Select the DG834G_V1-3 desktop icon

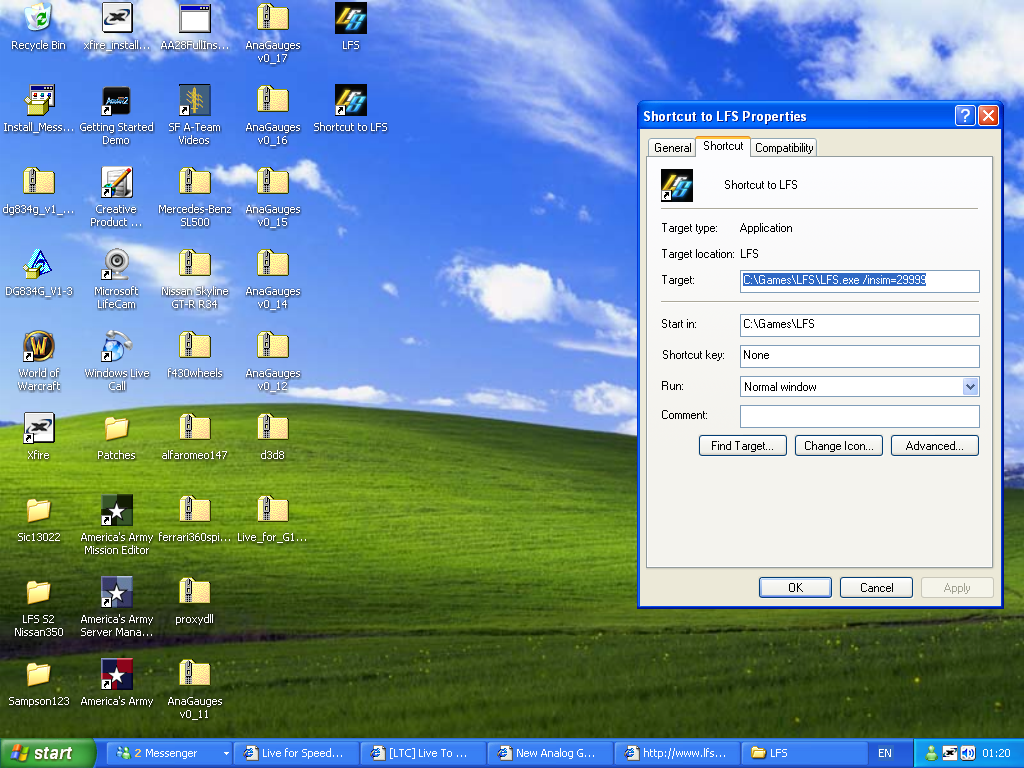[39, 272]
